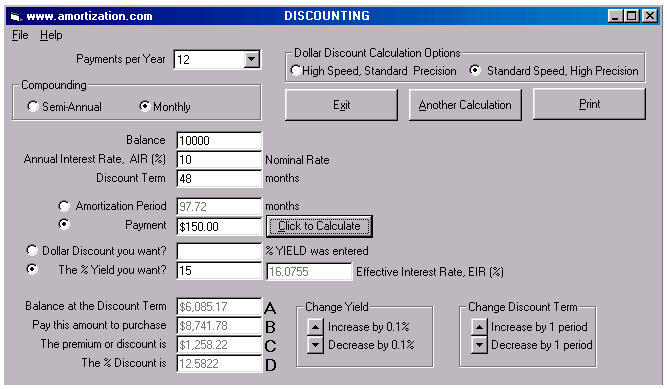Choose High Speed, Standard Precision option
Viewport: 667px width, 389px height.
296,70
